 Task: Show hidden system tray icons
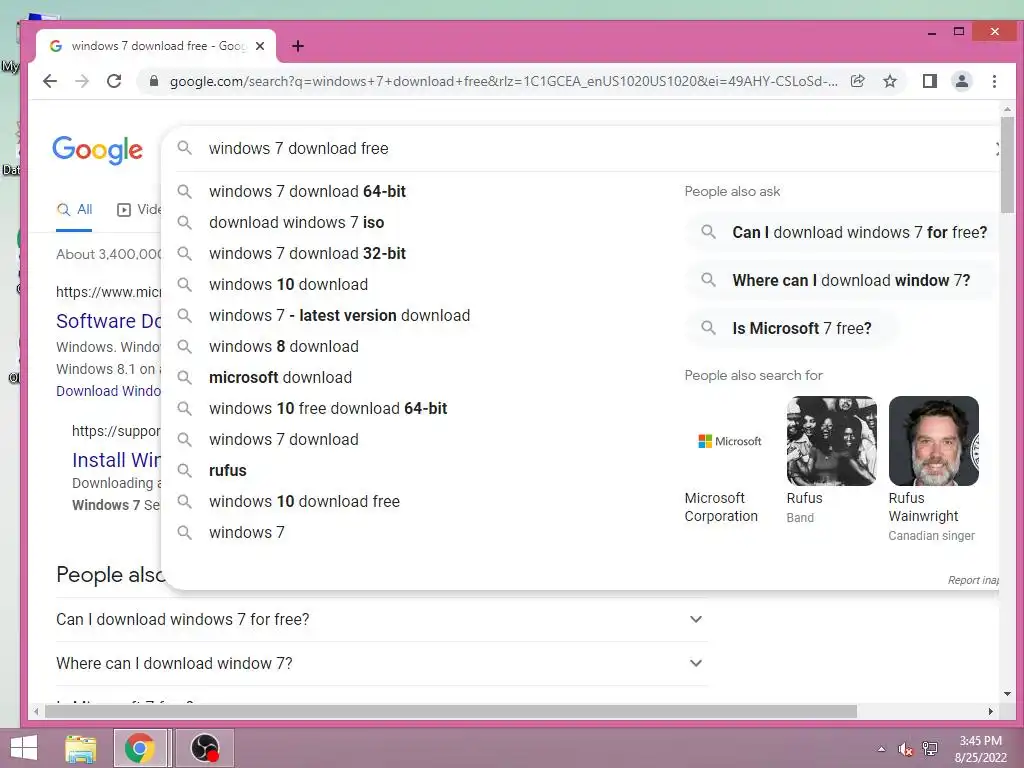(x=881, y=749)
